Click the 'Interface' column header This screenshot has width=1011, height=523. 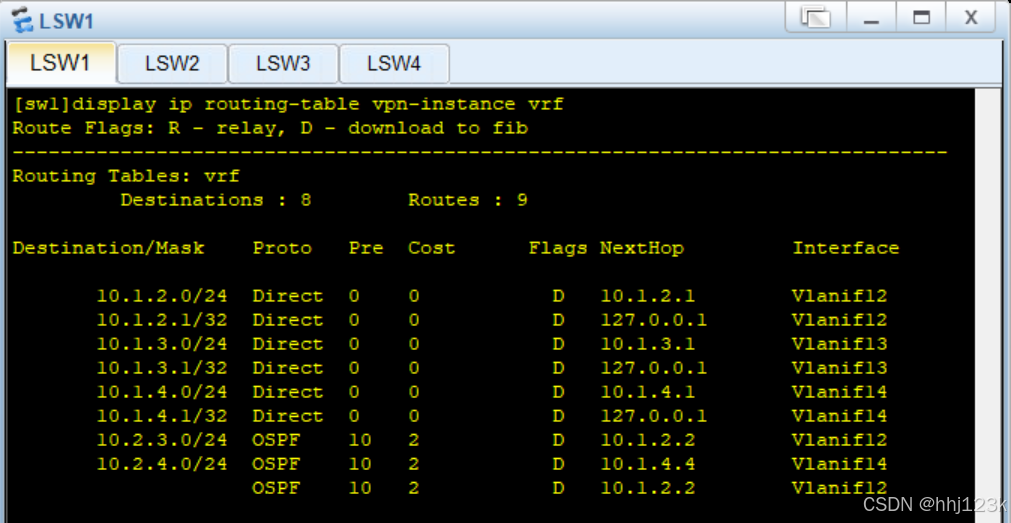point(846,248)
